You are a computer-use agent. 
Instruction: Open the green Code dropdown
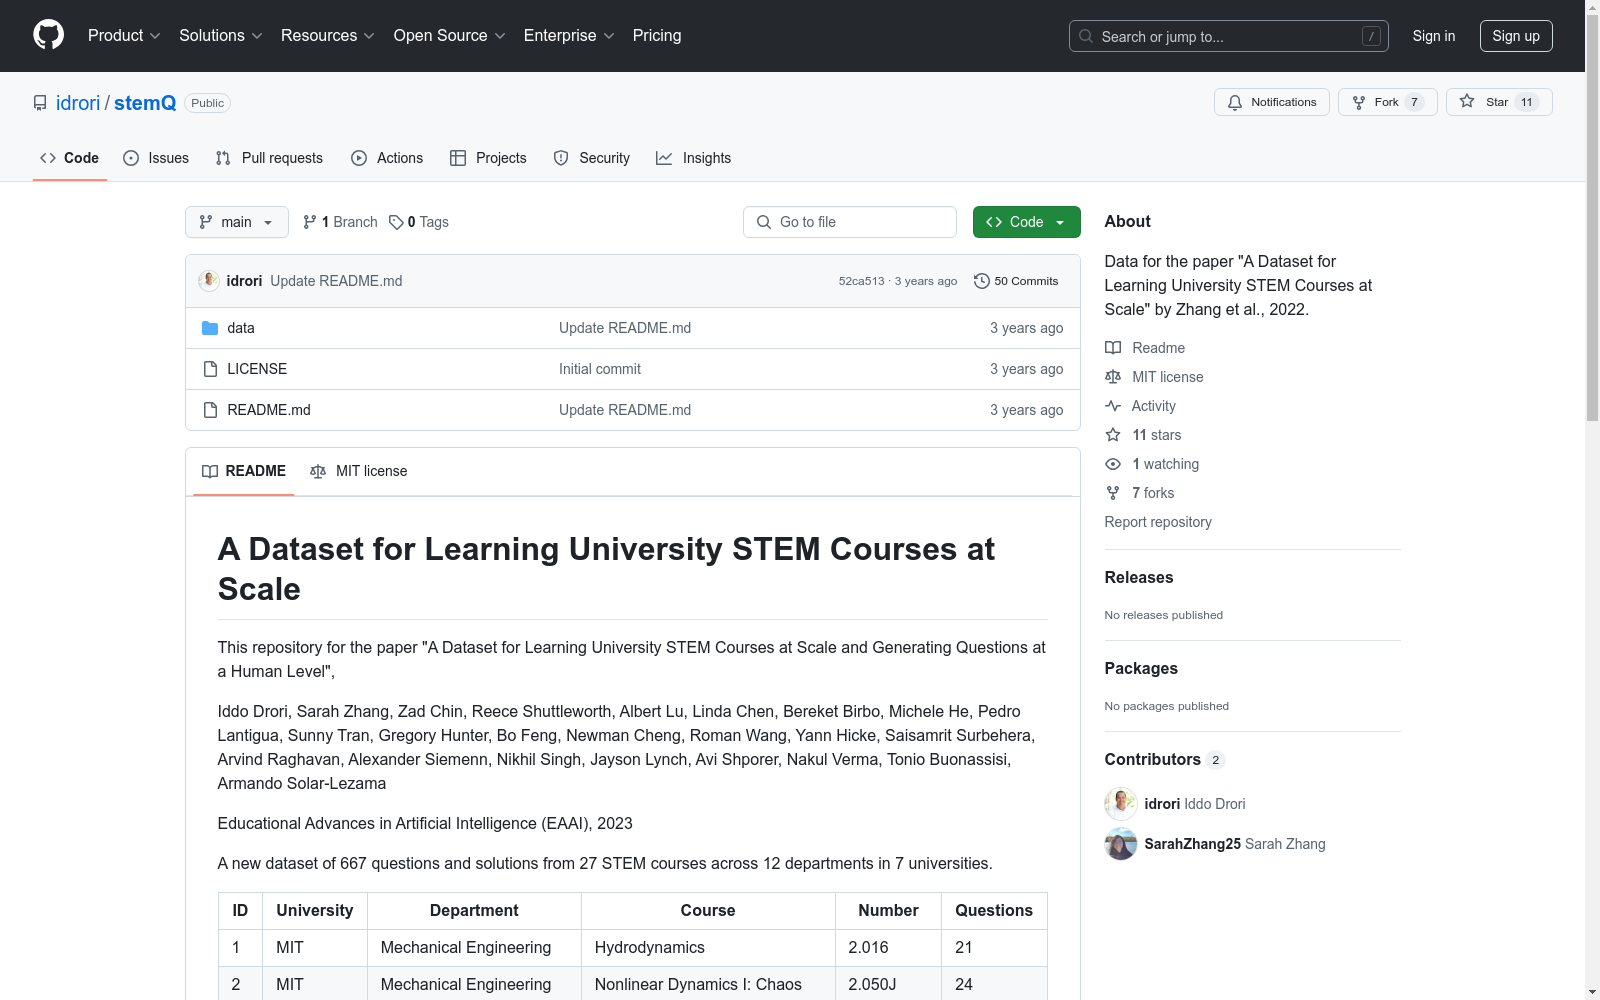point(1026,222)
